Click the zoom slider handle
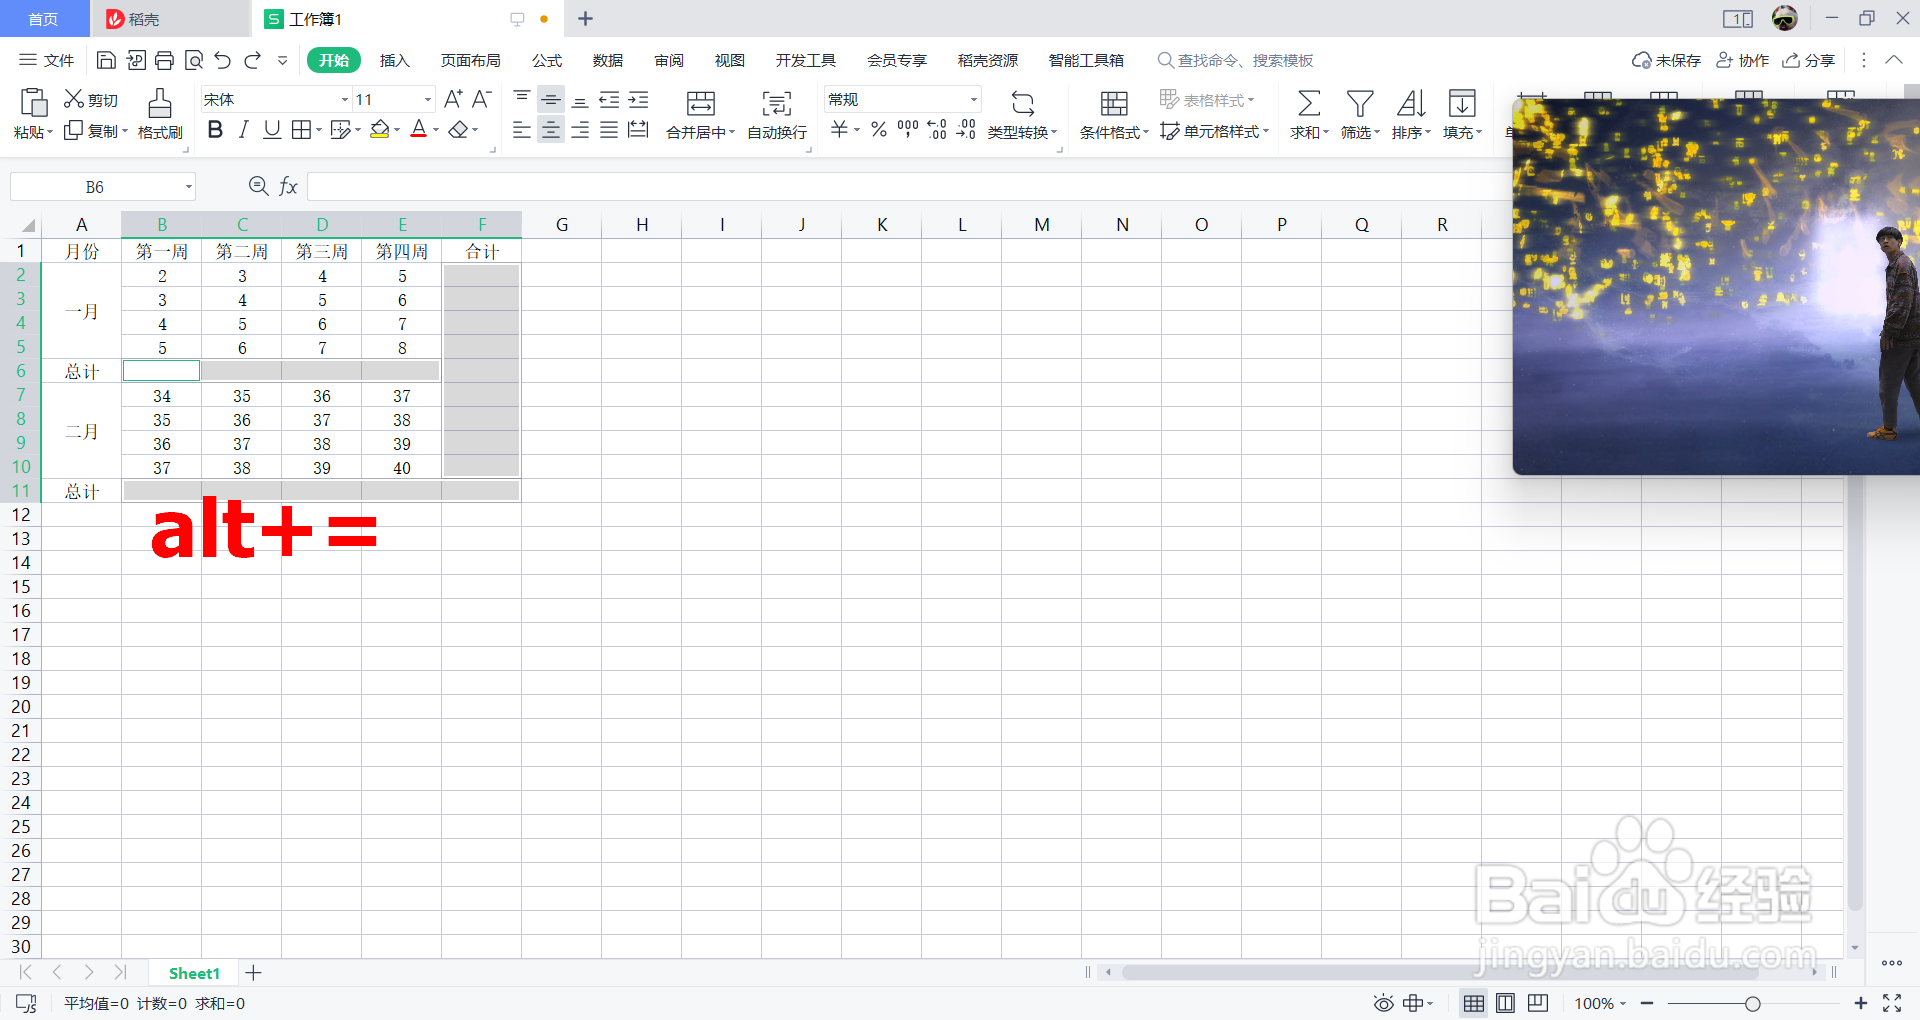The height and width of the screenshot is (1020, 1920). tap(1753, 1003)
